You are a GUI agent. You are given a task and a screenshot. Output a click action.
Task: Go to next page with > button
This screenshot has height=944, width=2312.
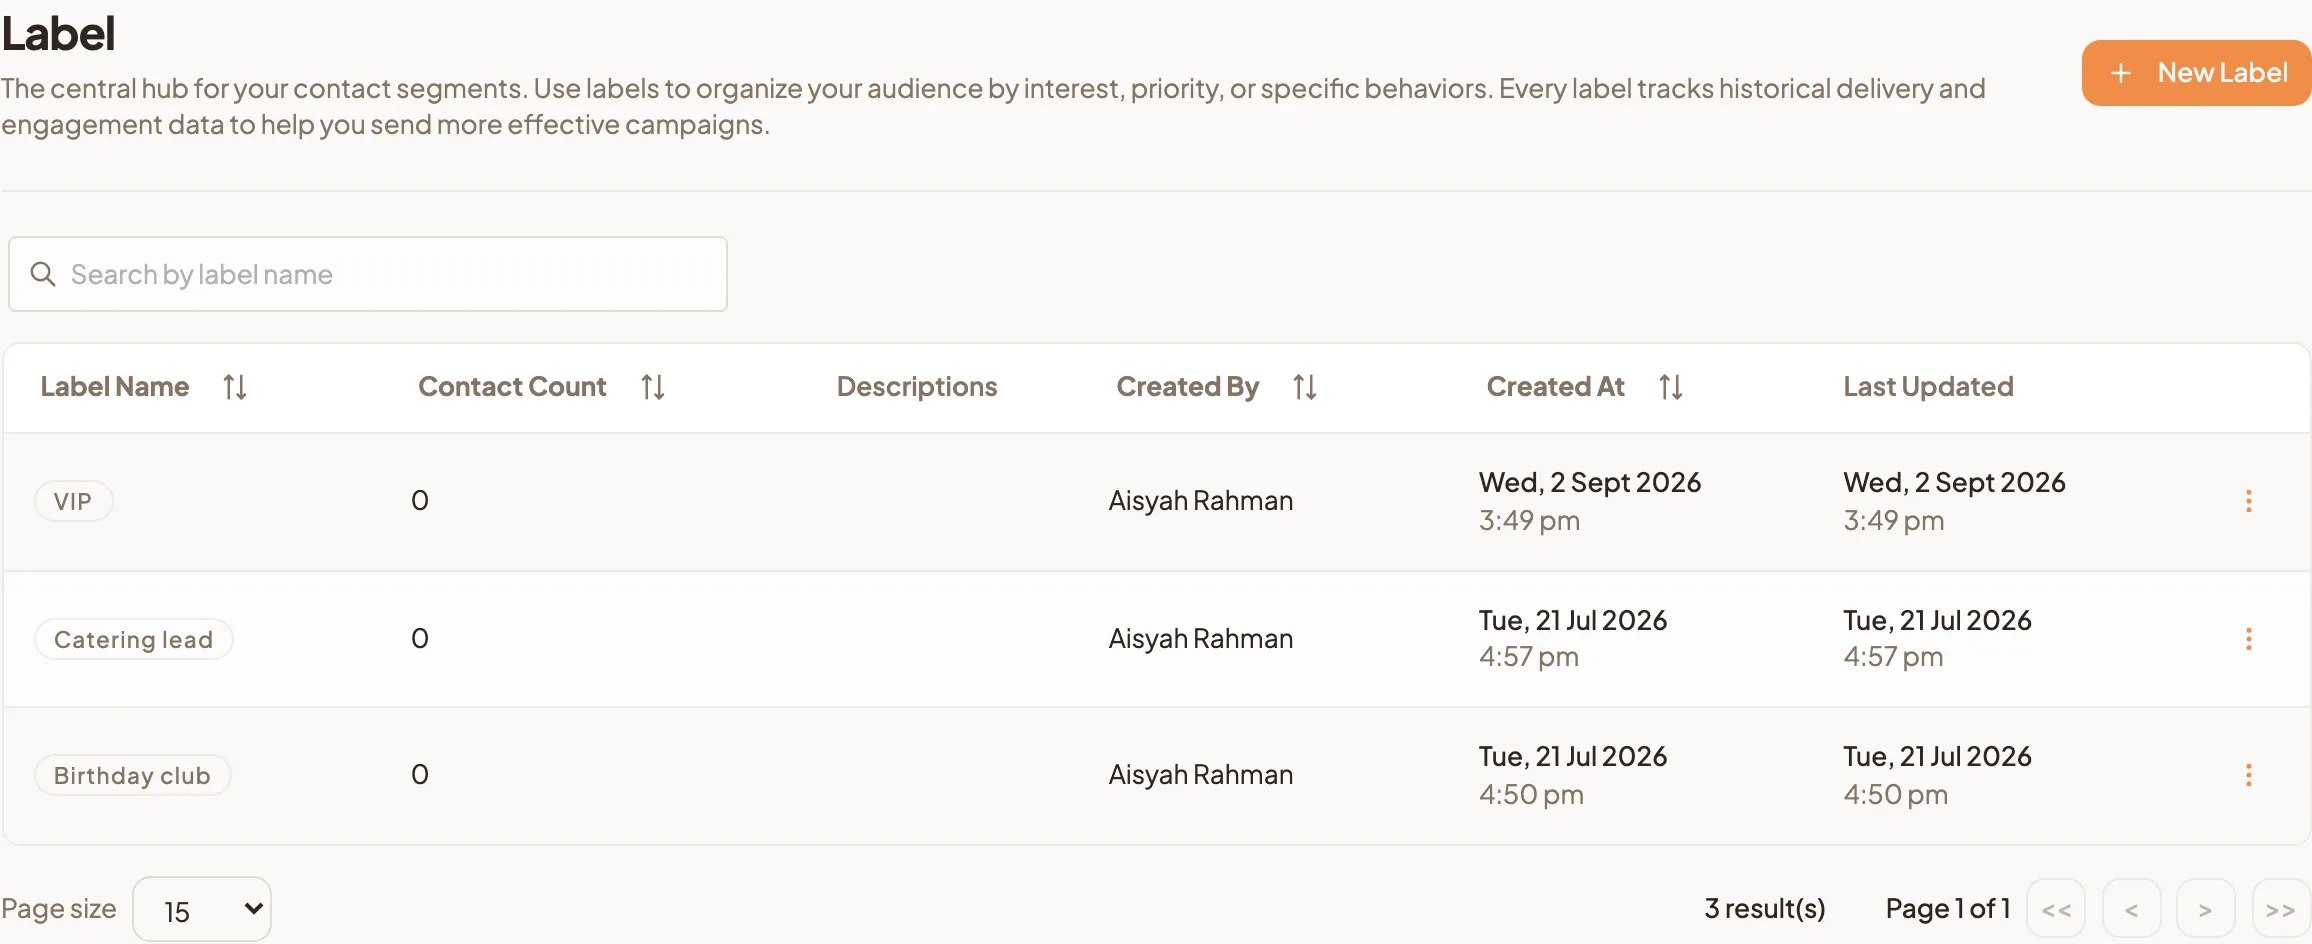pyautogui.click(x=2205, y=909)
